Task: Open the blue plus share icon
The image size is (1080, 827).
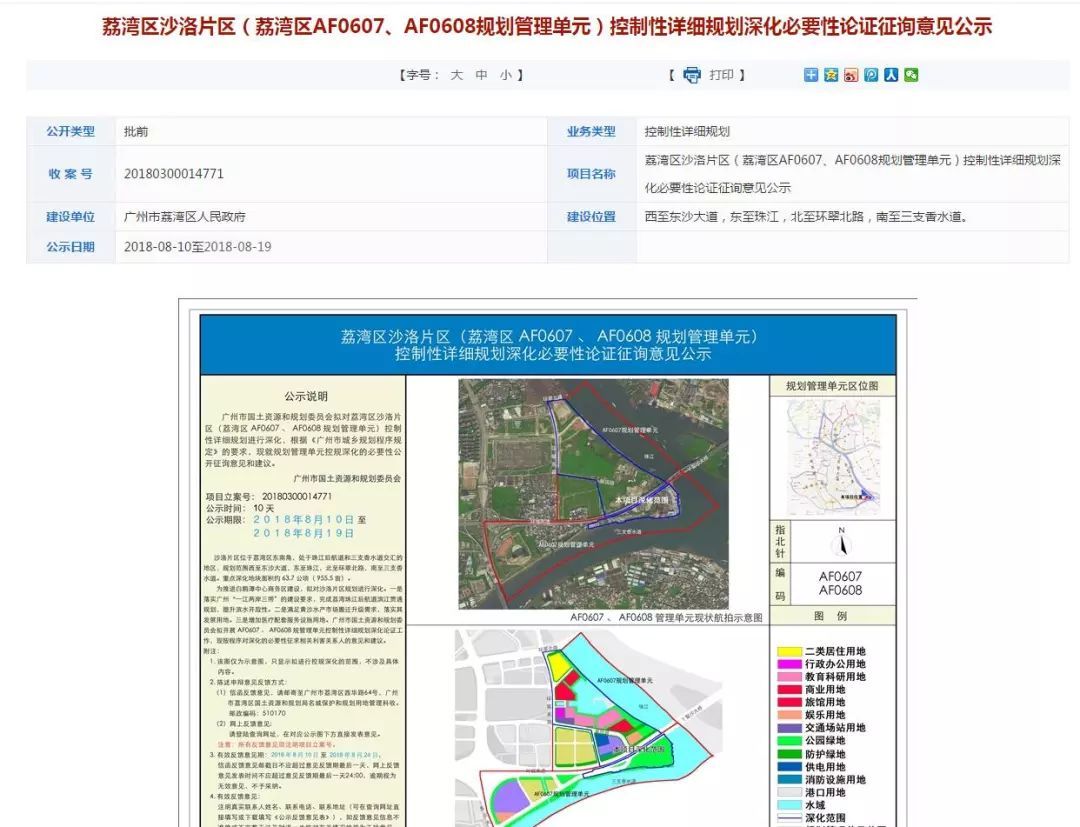Action: click(811, 75)
